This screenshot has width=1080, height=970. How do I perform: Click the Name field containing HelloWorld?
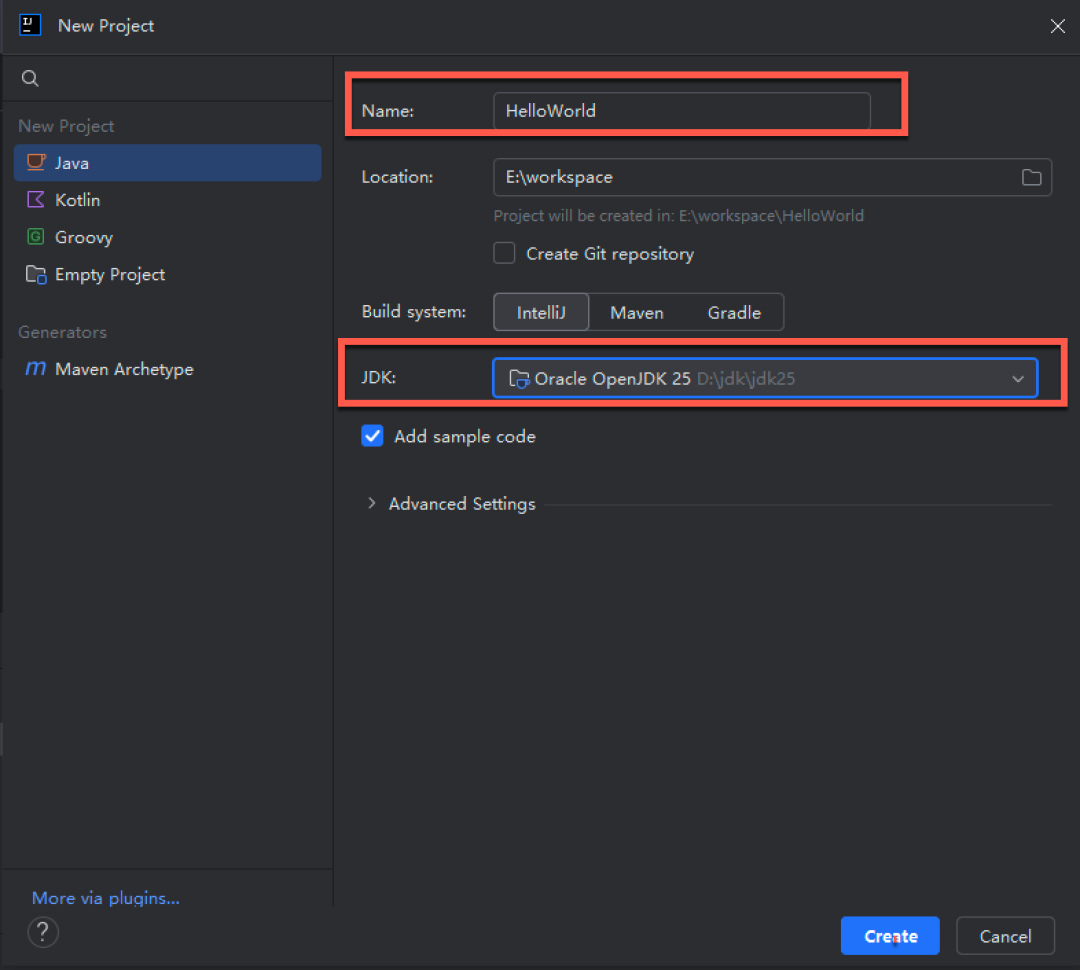point(682,111)
